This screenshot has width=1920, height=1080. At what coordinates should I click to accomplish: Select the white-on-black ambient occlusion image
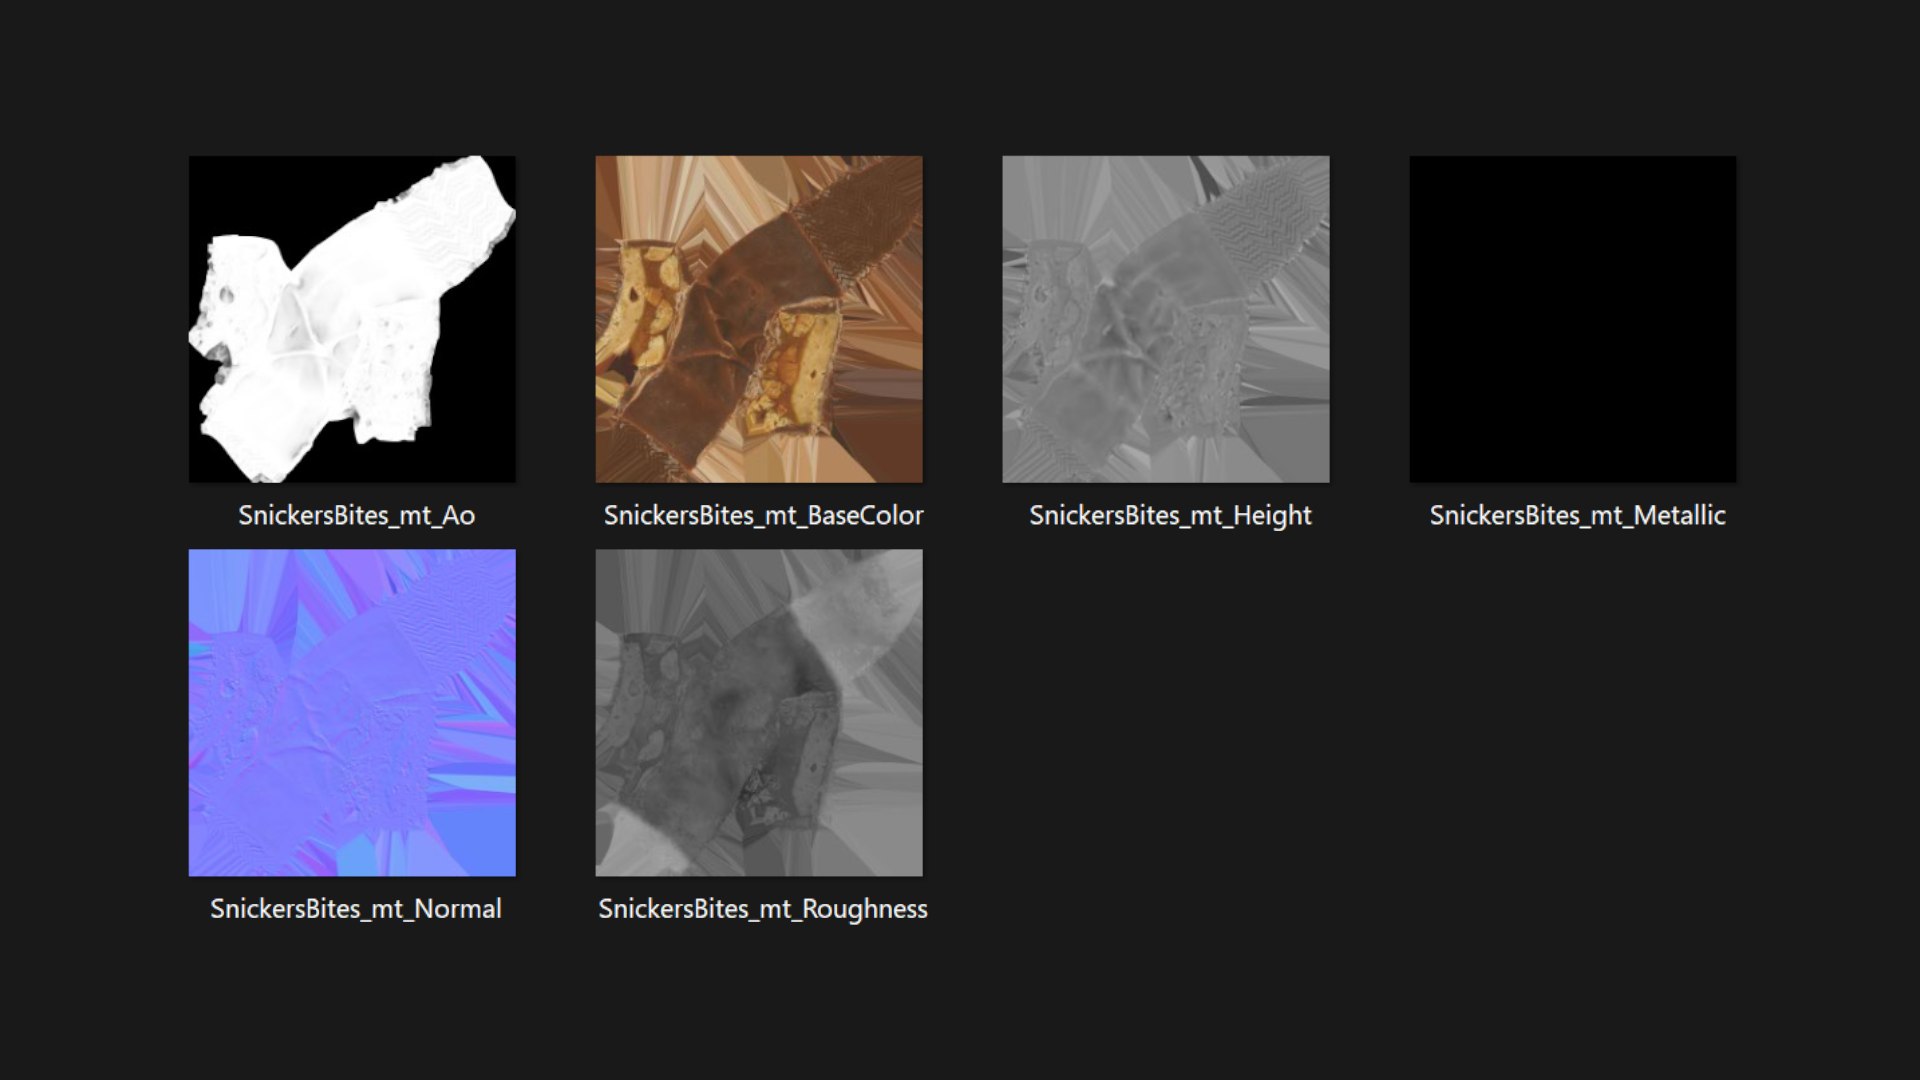click(352, 319)
